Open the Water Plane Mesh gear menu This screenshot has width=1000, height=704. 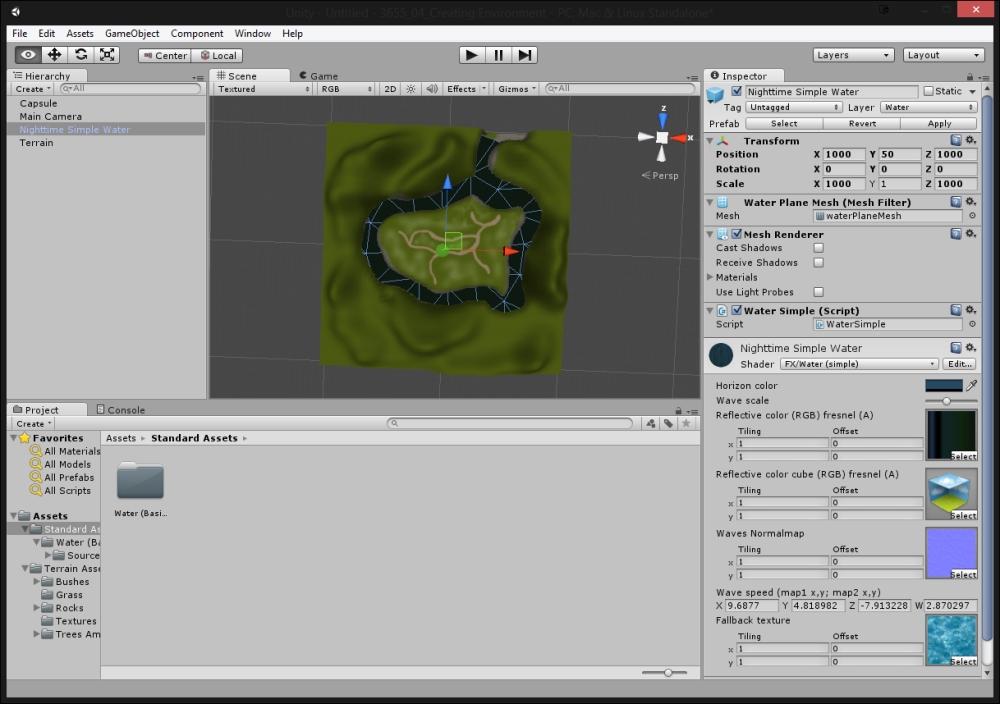(970, 202)
